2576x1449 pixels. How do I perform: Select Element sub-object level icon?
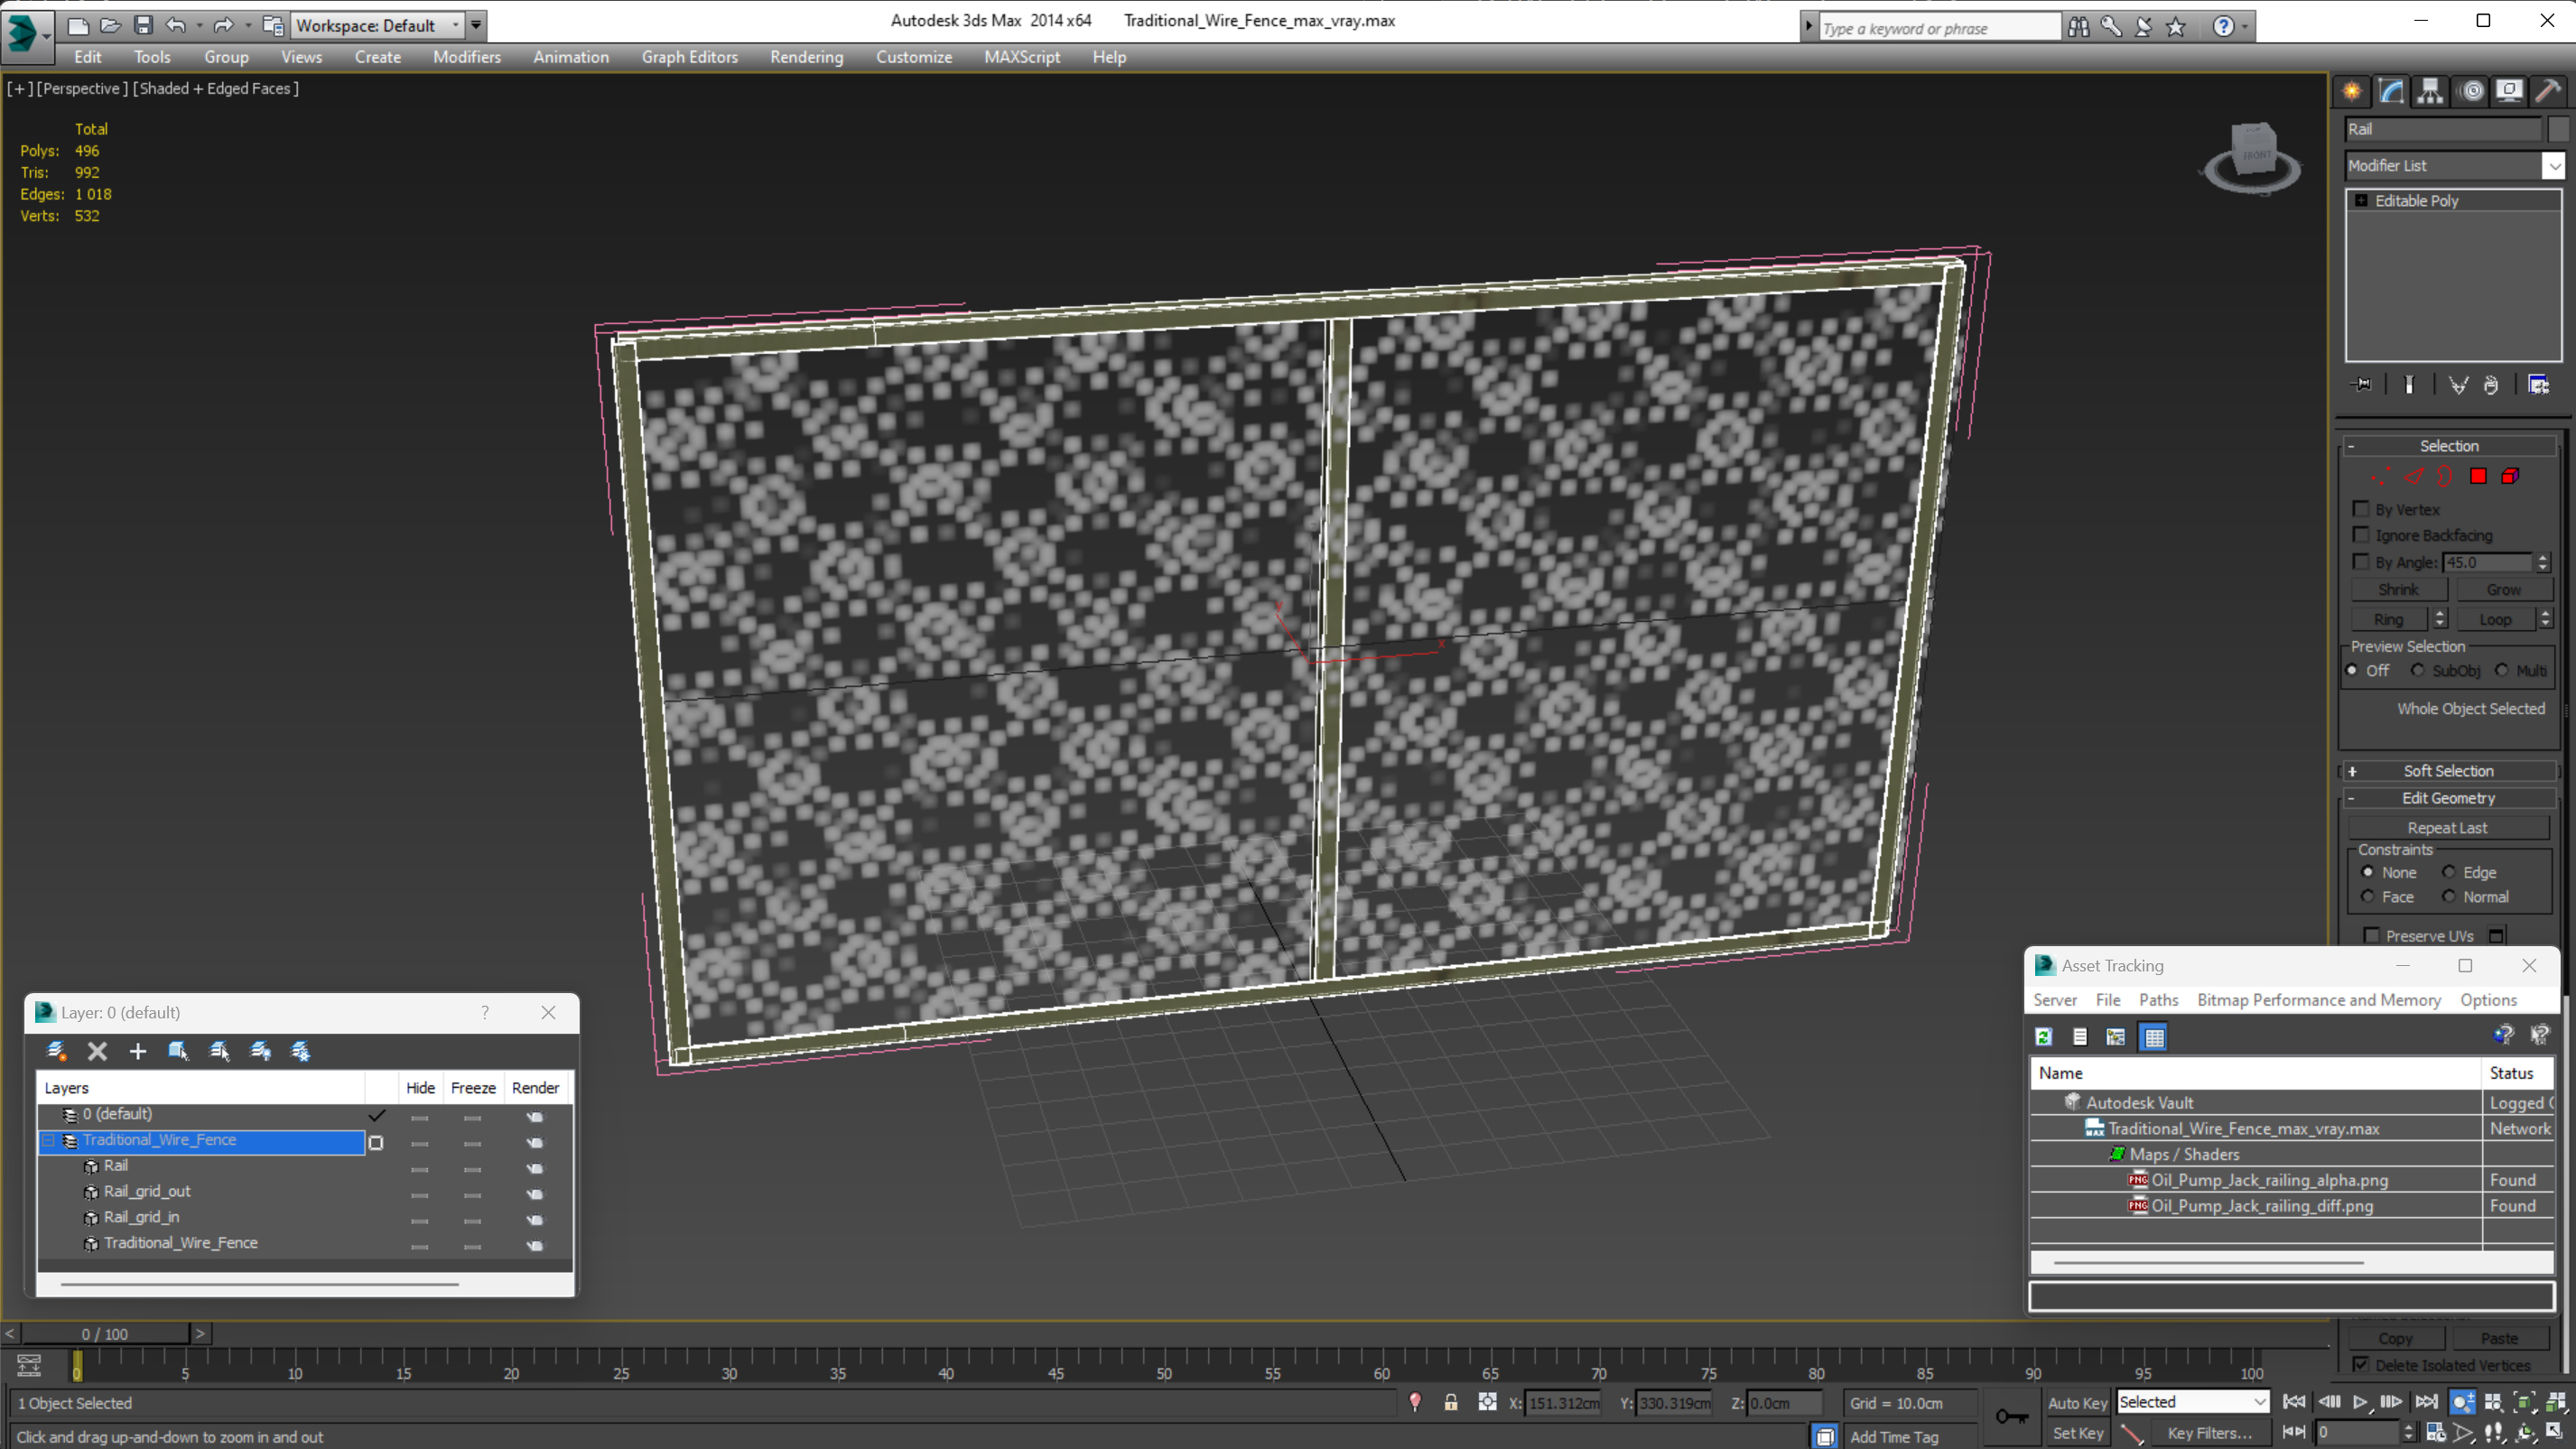point(2510,476)
